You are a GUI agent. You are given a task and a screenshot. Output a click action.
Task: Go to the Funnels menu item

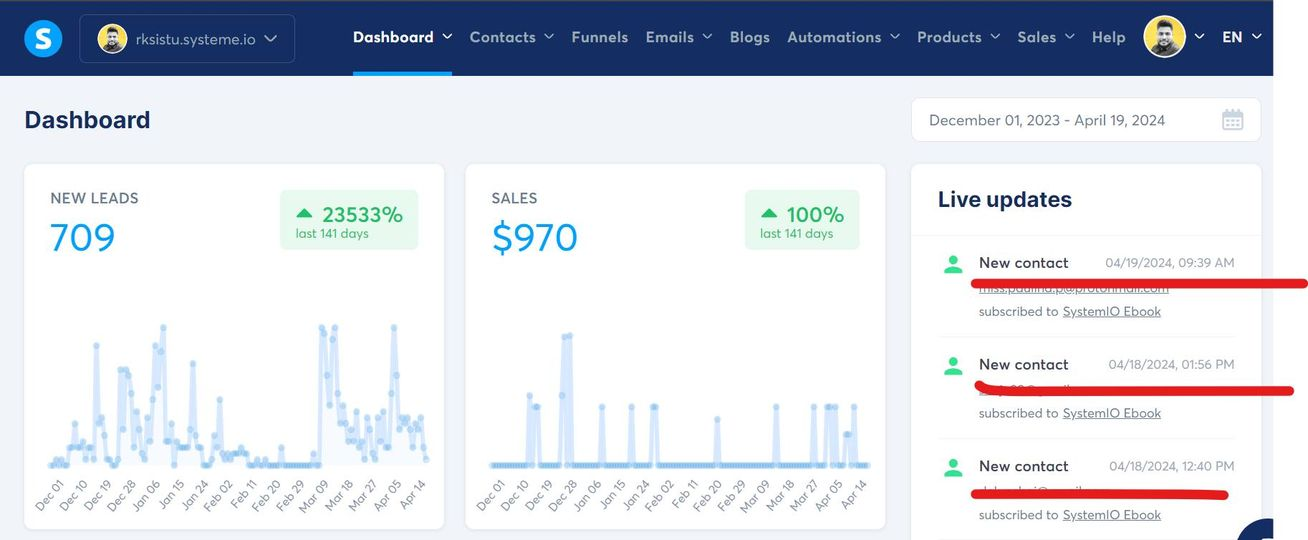599,37
